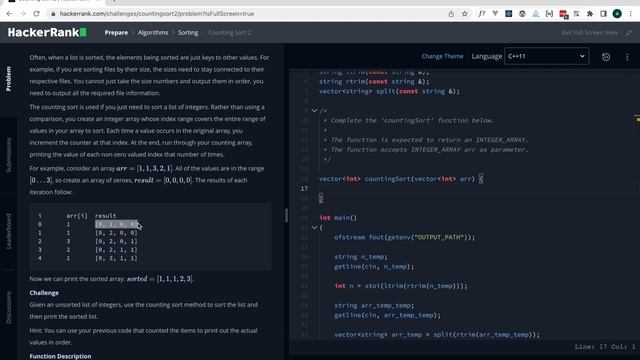Select the Leaderboard side tab
Viewport: 640px width, 360px height.
pyautogui.click(x=9, y=231)
